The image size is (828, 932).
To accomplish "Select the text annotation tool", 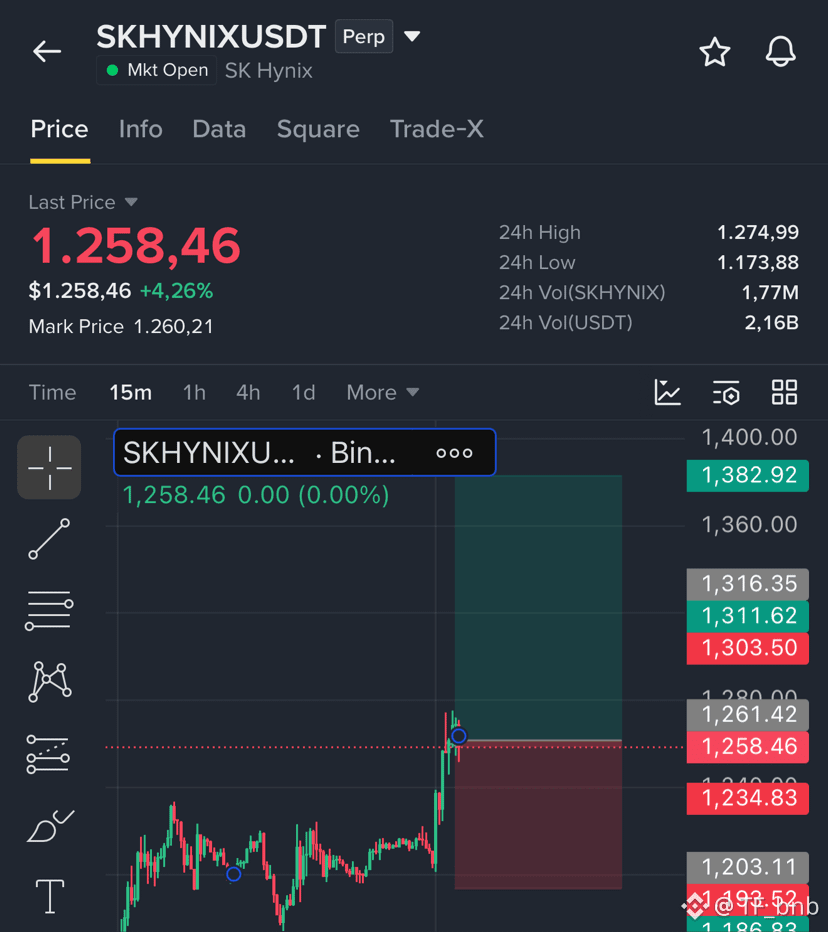I will [50, 896].
